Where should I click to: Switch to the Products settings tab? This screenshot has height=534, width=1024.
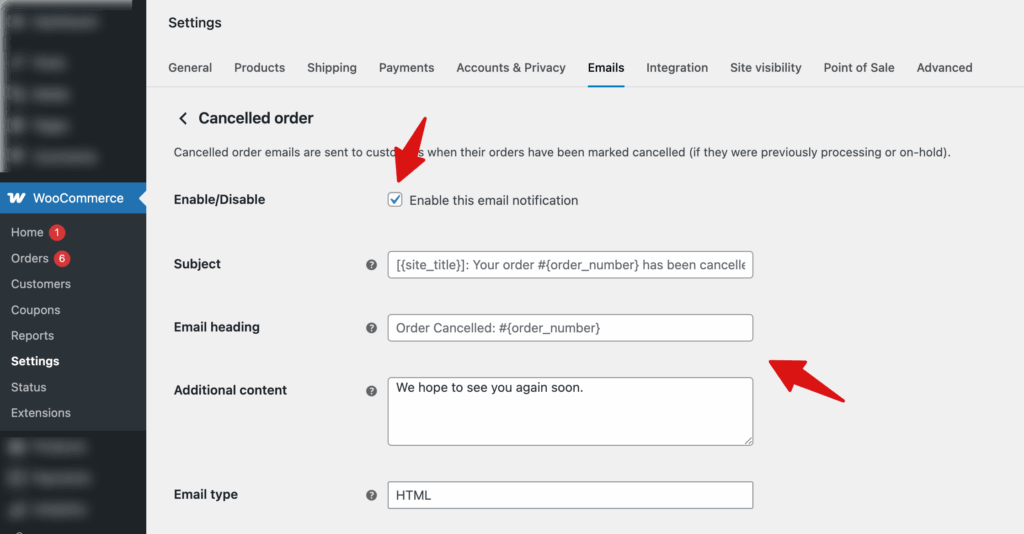tap(259, 68)
